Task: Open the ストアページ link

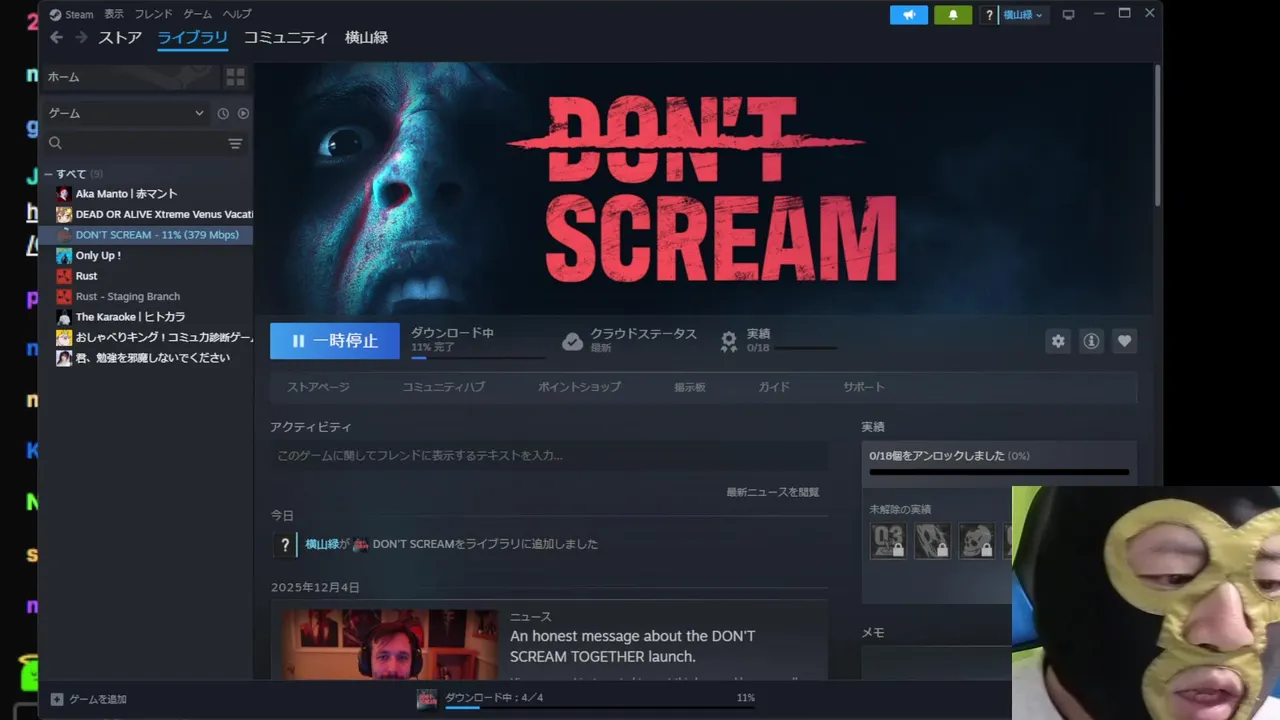Action: pos(318,387)
